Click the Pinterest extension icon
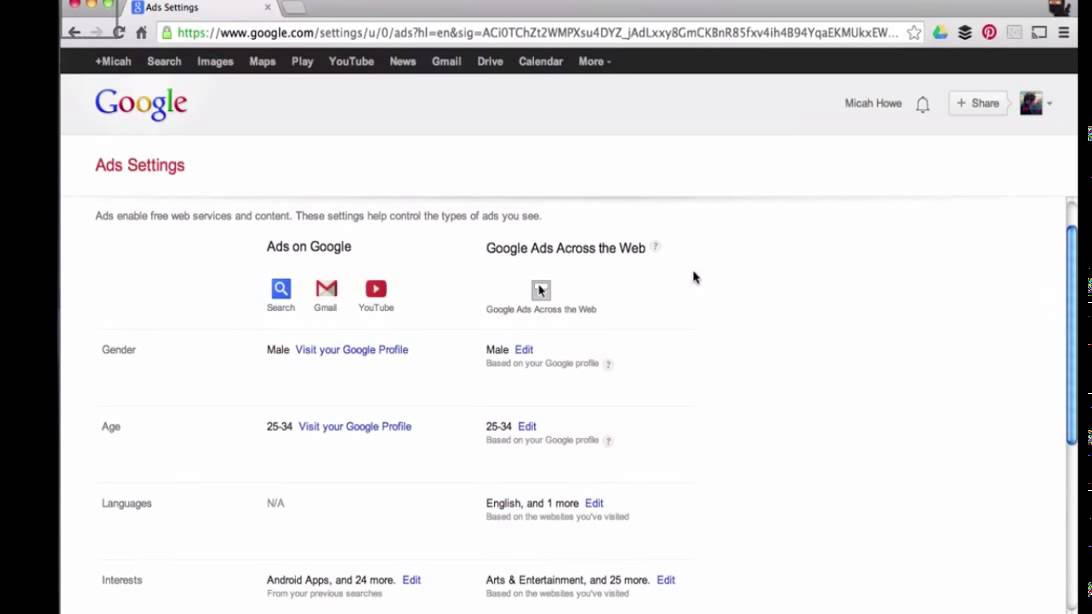 tap(989, 32)
